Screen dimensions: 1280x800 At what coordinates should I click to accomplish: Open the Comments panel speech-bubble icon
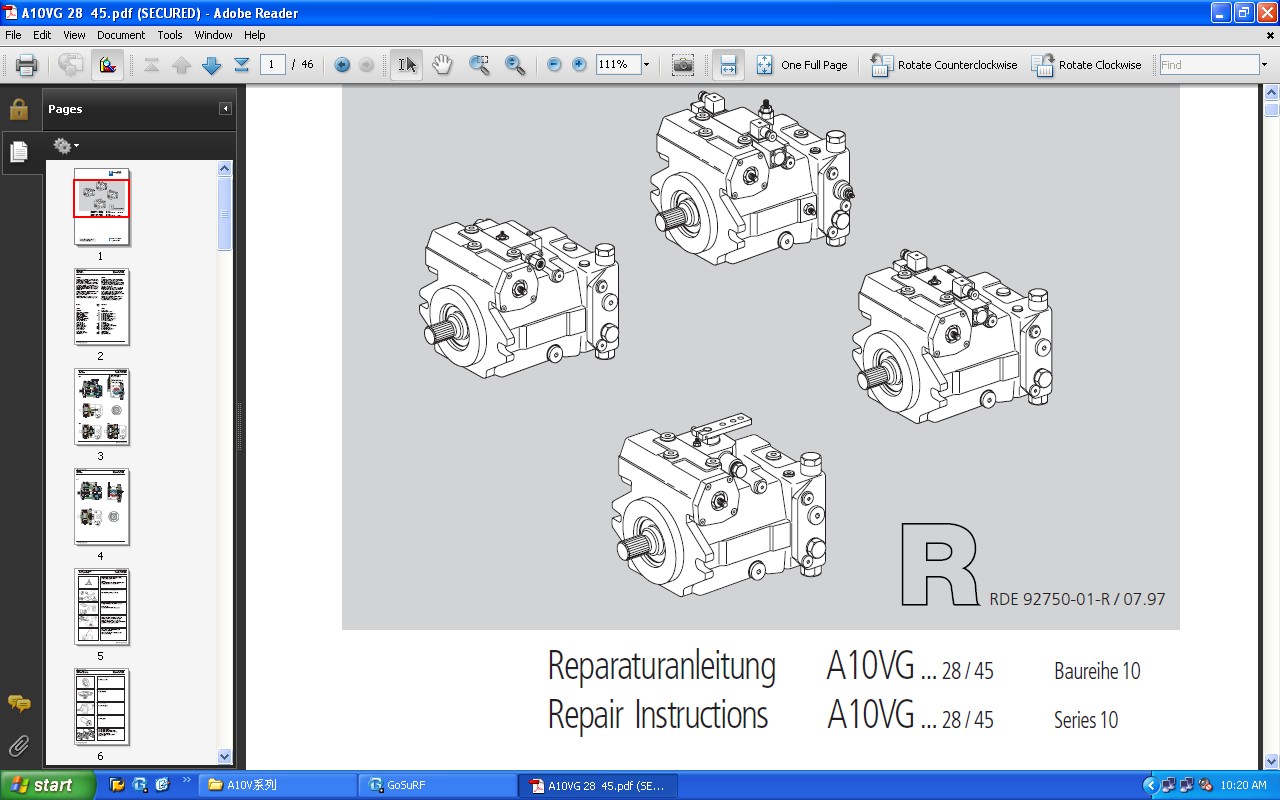click(19, 703)
